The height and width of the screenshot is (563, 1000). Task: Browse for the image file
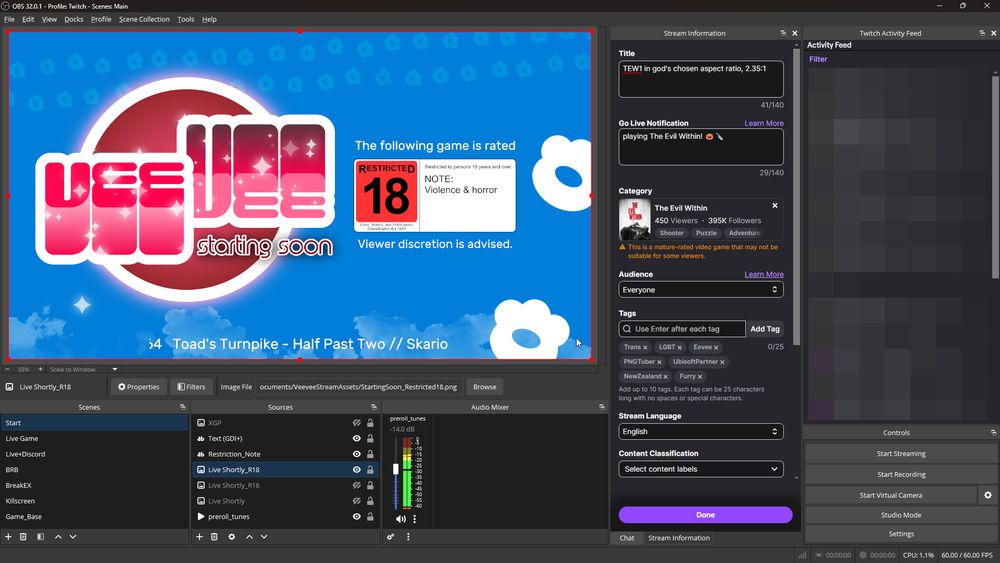click(x=485, y=387)
